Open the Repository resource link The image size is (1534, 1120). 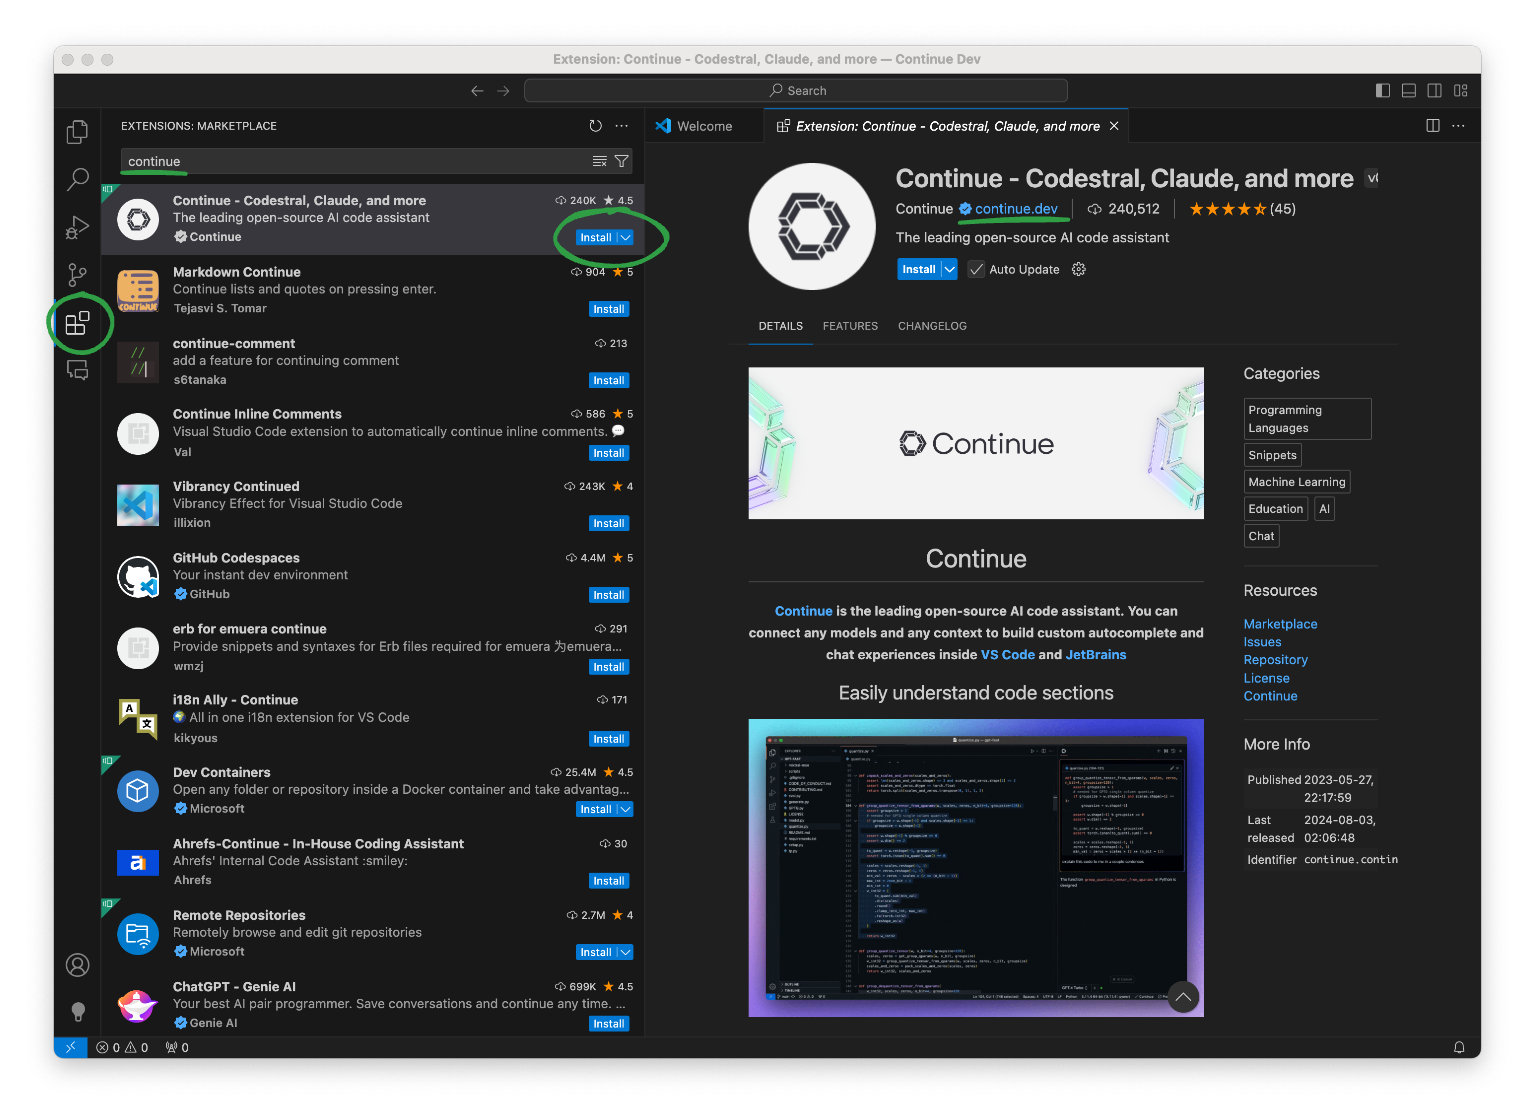pyautogui.click(x=1275, y=660)
